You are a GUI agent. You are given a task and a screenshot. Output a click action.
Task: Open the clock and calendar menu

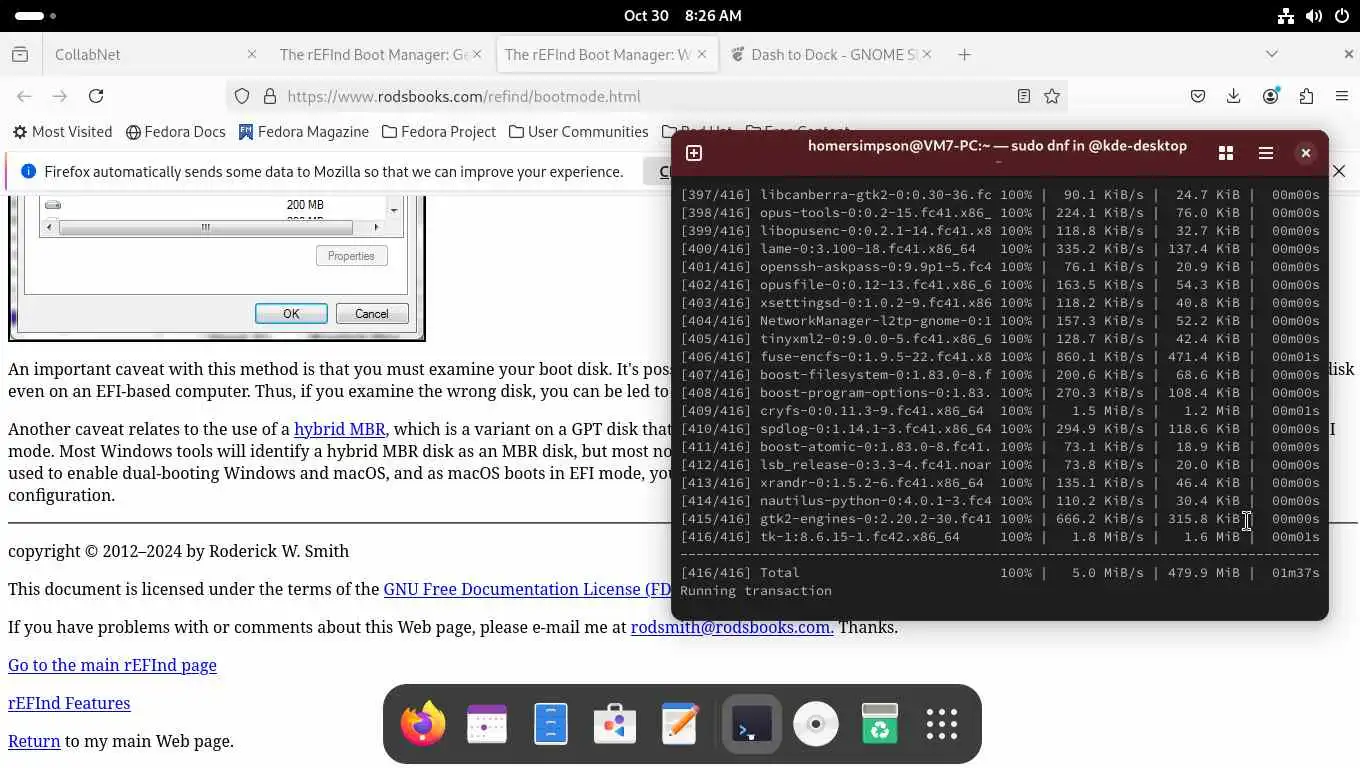coord(682,15)
